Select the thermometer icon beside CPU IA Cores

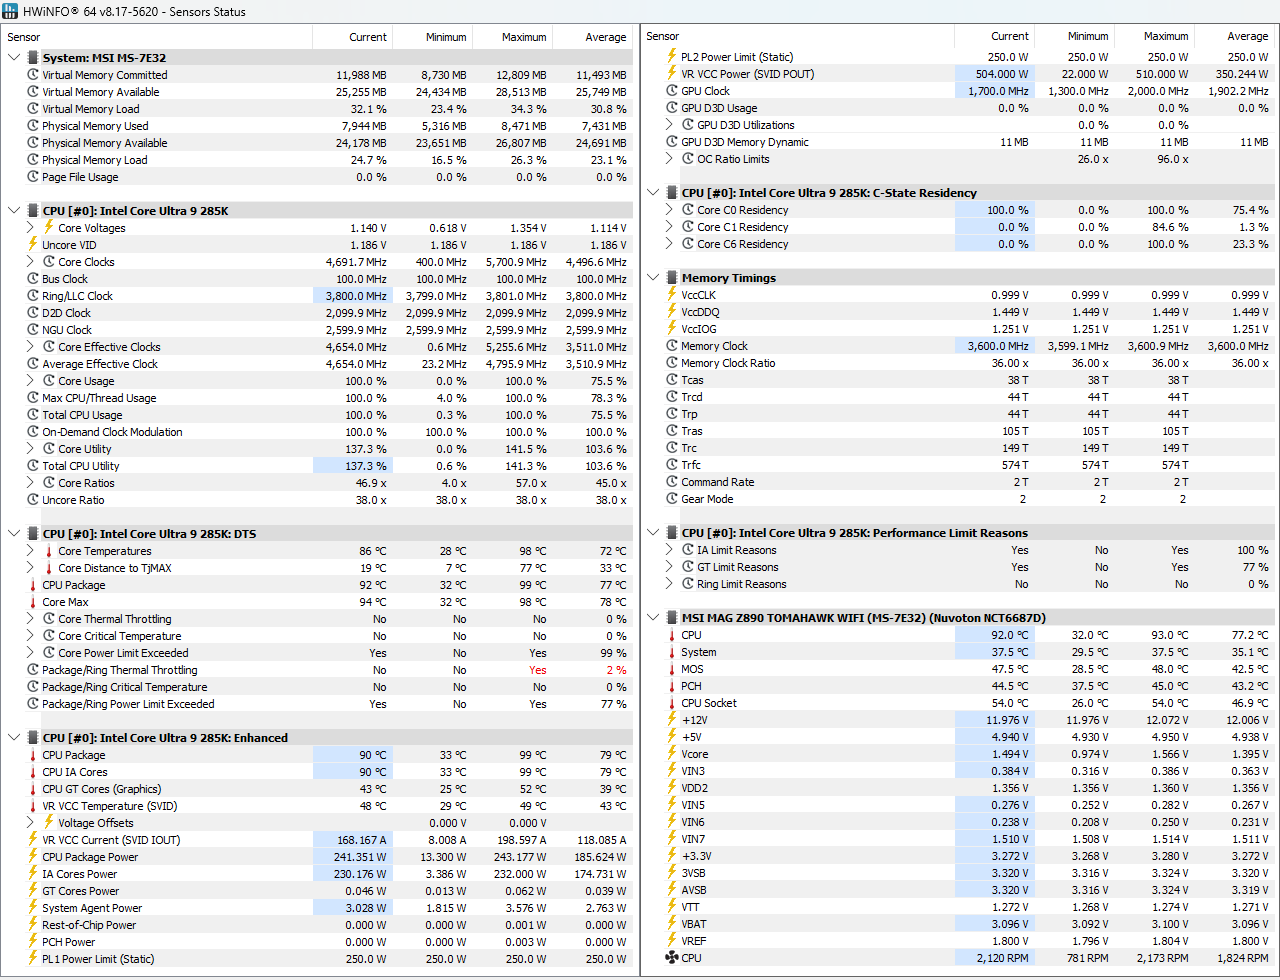33,772
